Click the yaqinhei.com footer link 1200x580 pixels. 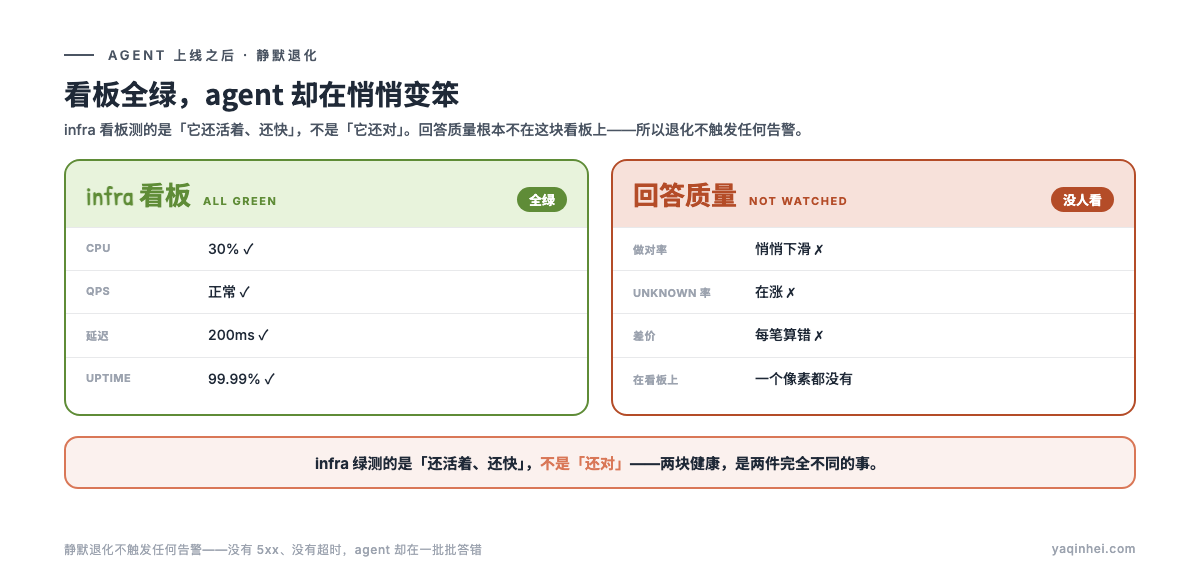(x=1094, y=549)
